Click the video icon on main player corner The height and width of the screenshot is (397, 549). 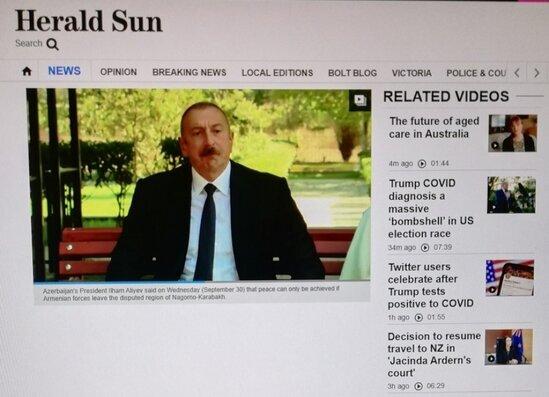click(x=360, y=100)
